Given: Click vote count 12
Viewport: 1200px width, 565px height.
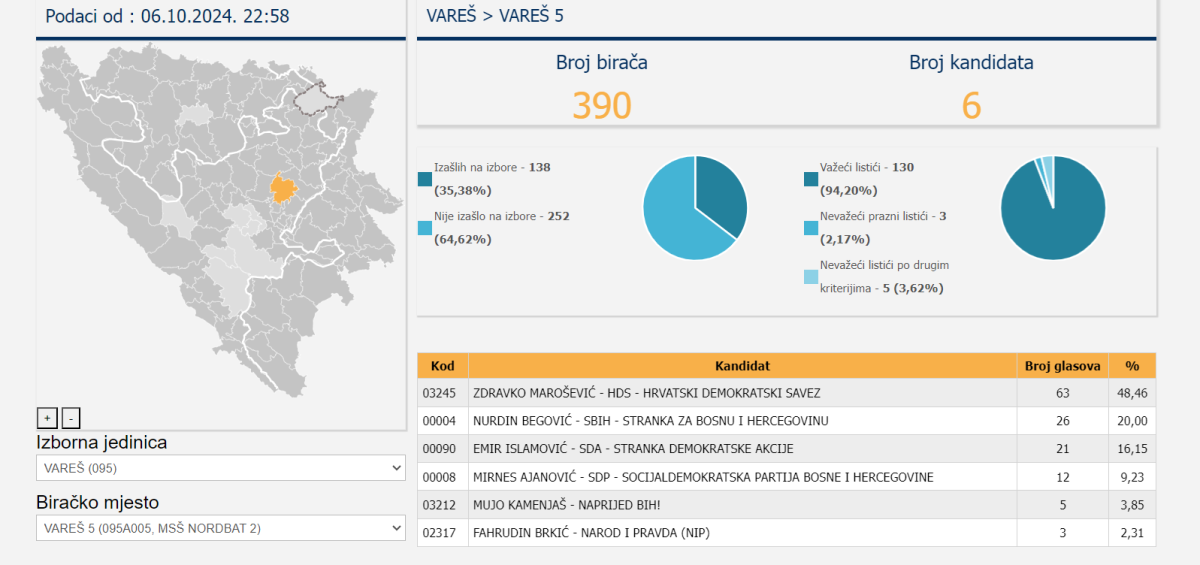Looking at the screenshot, I should [x=1063, y=477].
